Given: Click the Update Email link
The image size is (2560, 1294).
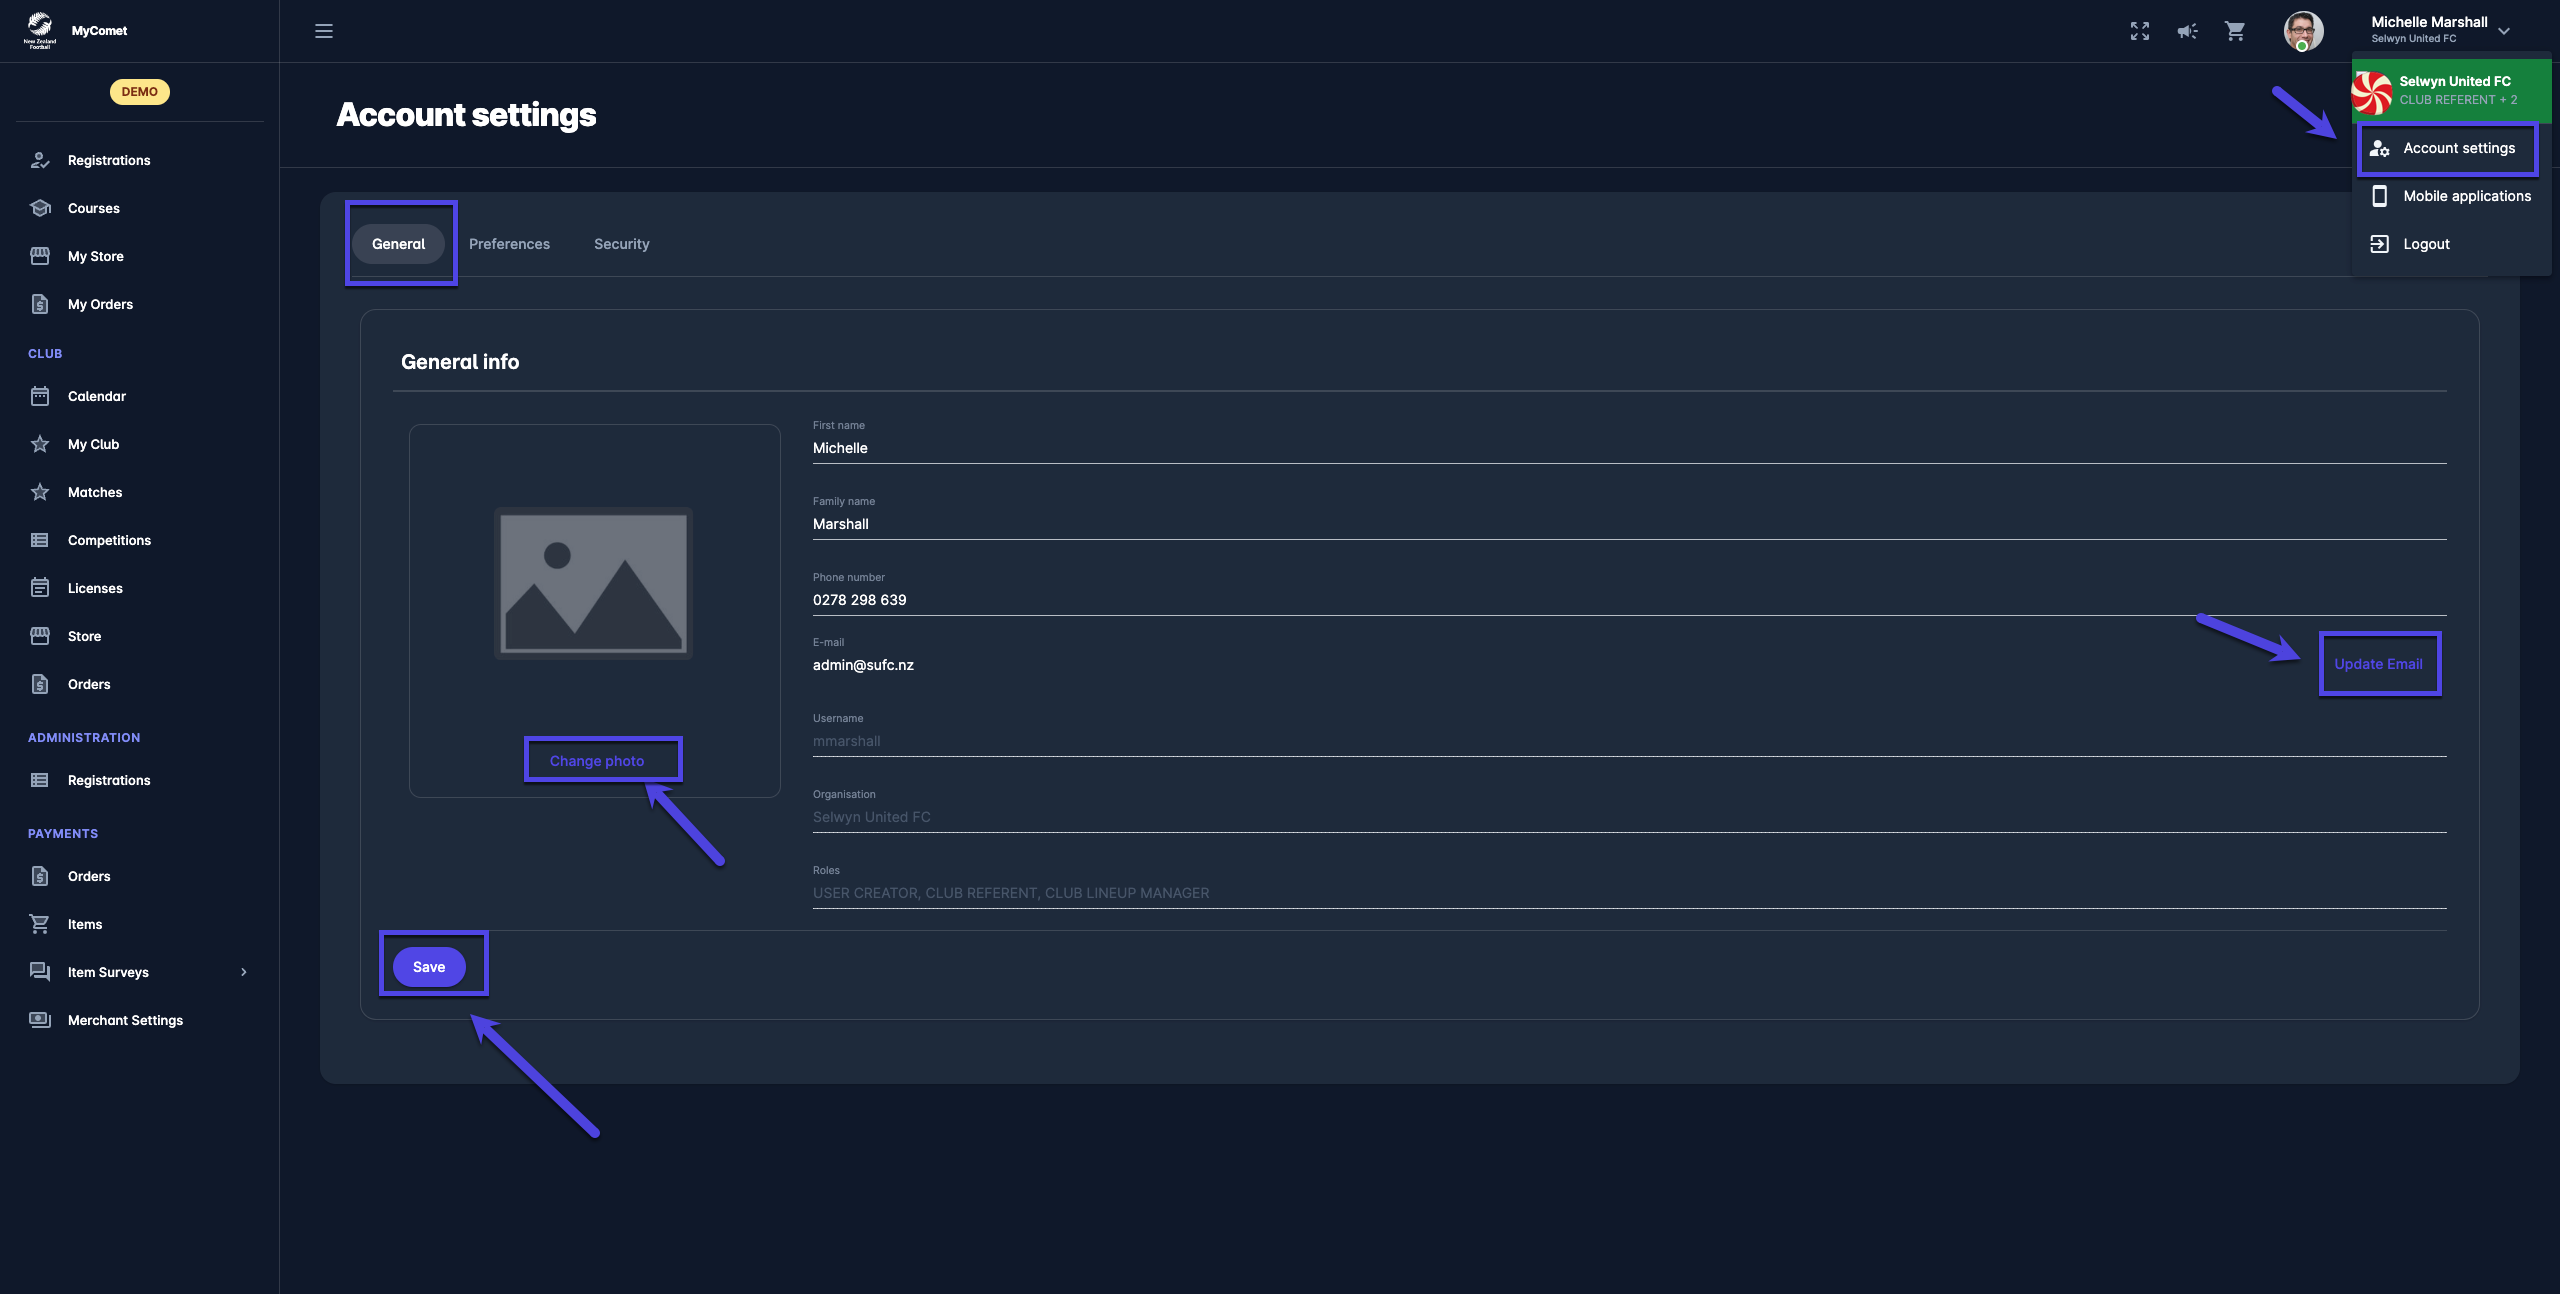Looking at the screenshot, I should 2378,664.
